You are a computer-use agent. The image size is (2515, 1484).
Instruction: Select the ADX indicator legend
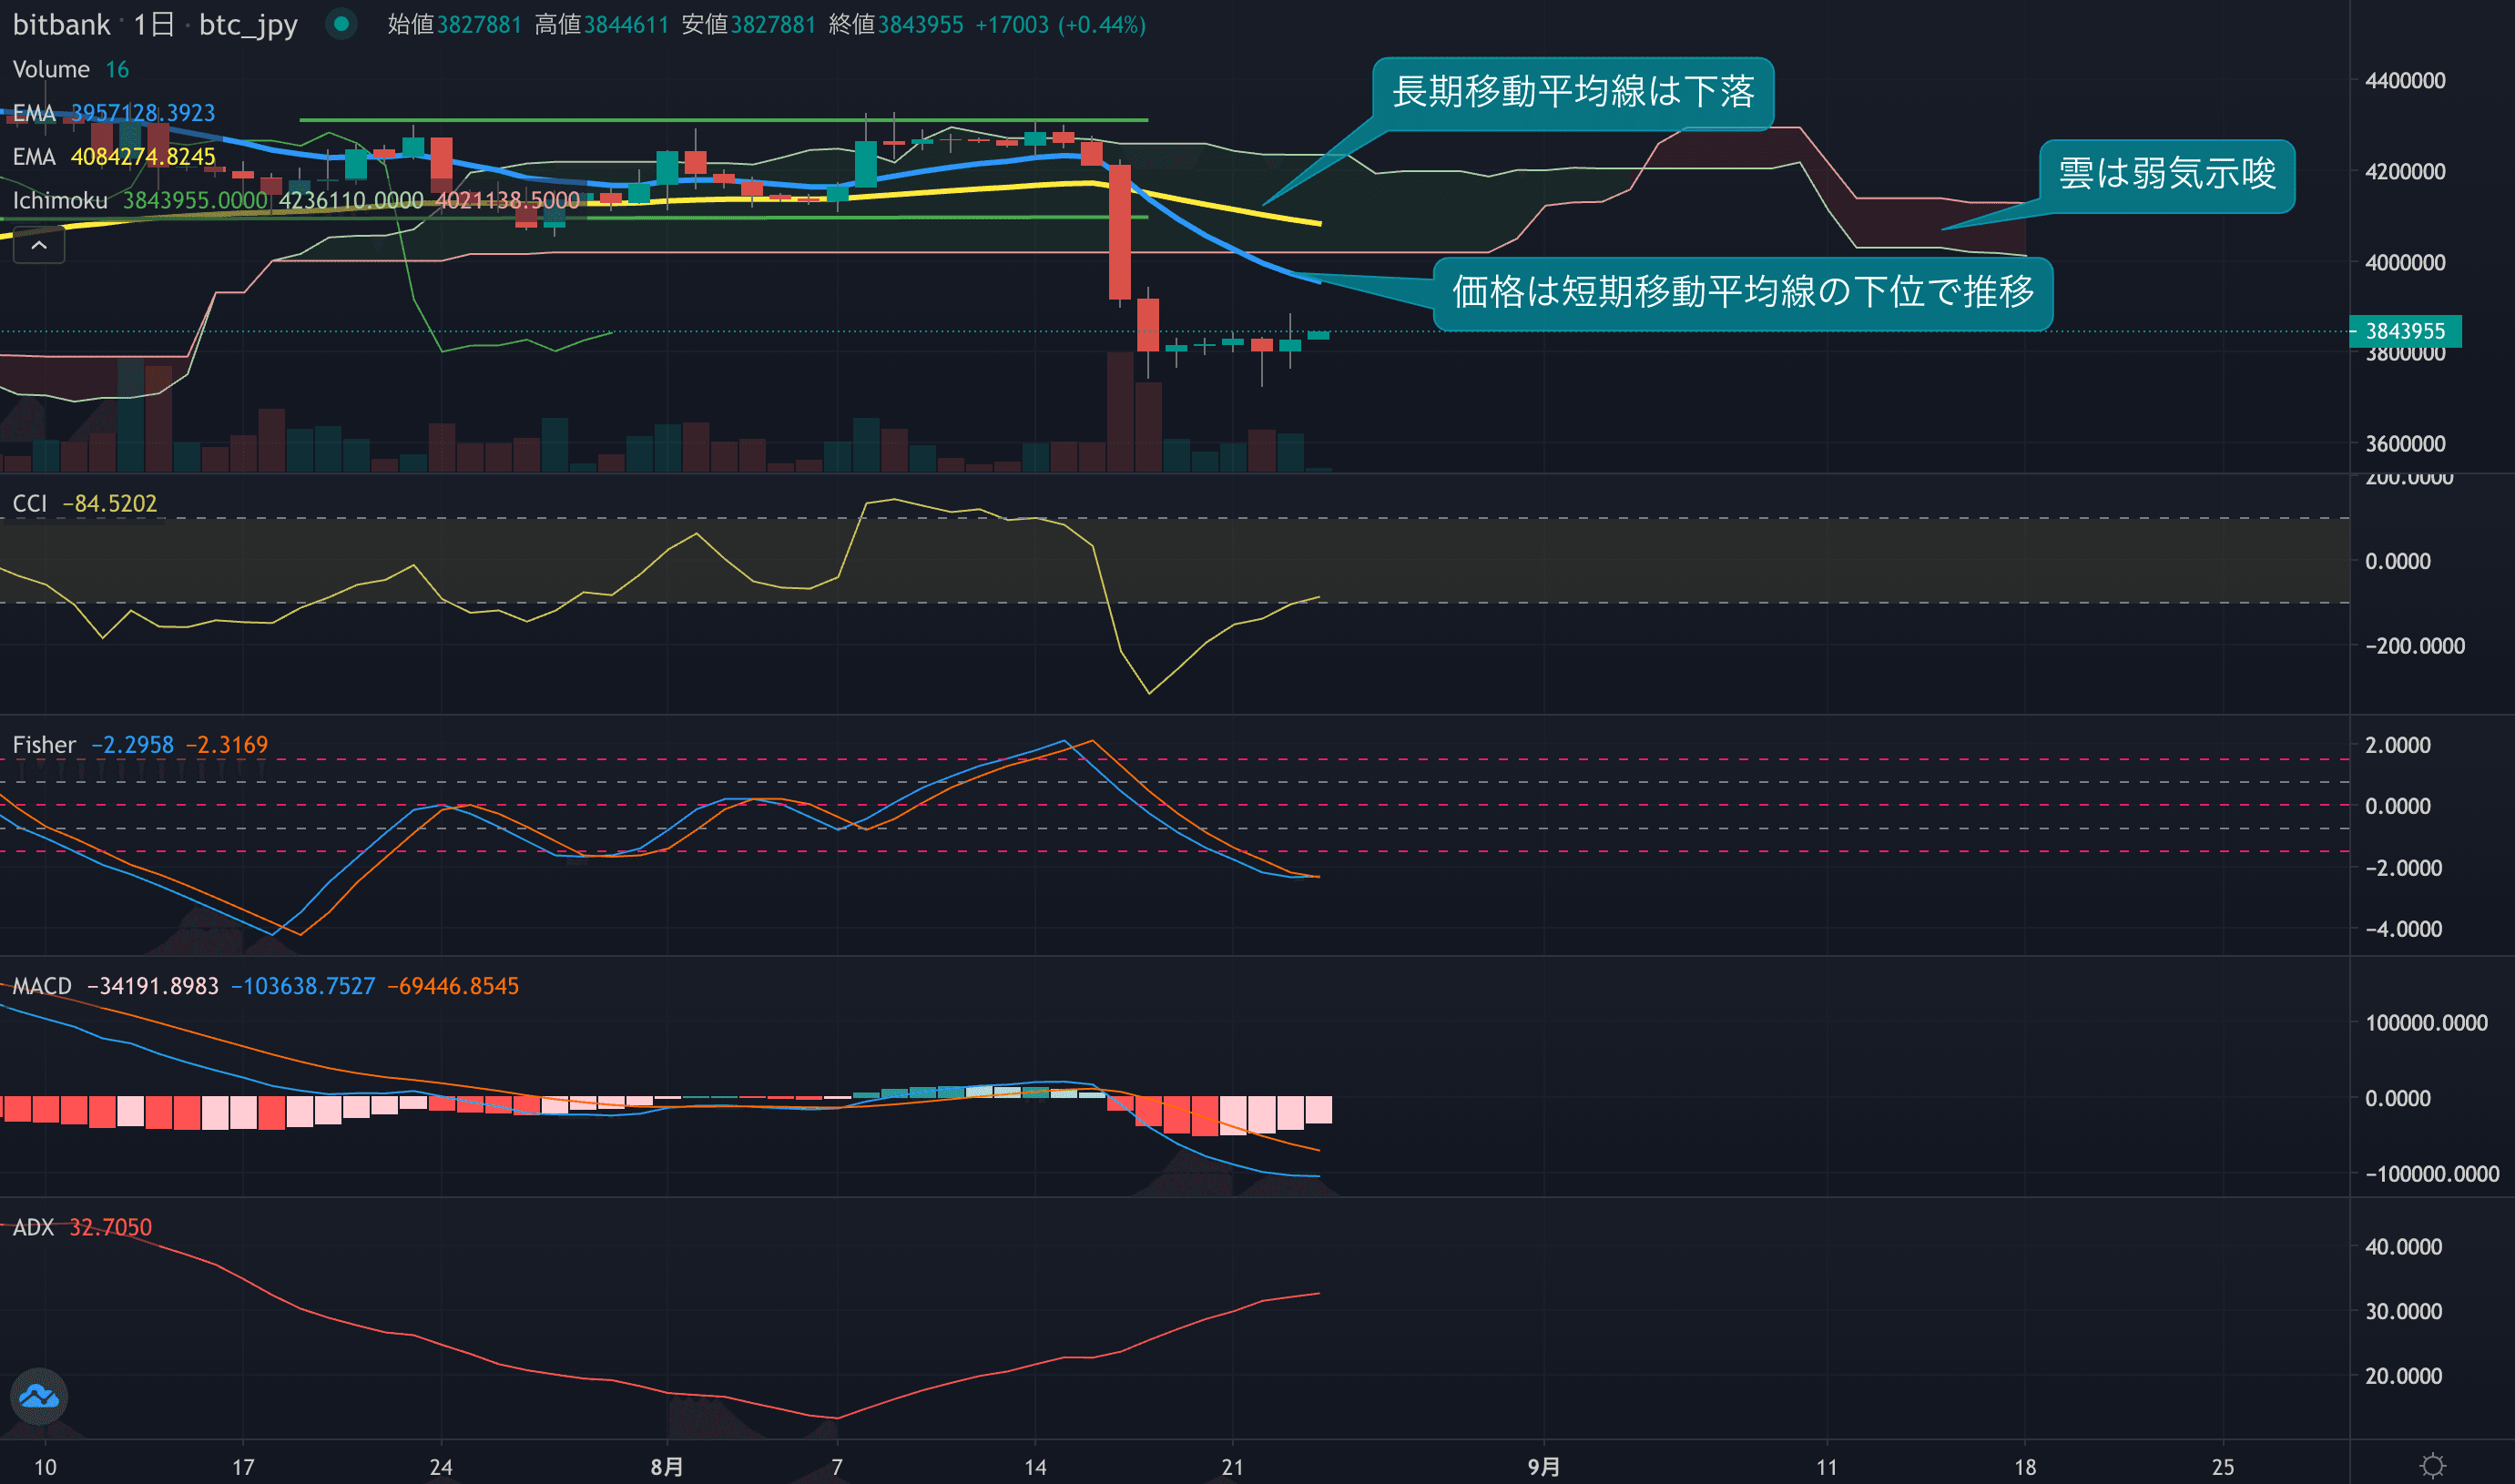[x=33, y=1227]
